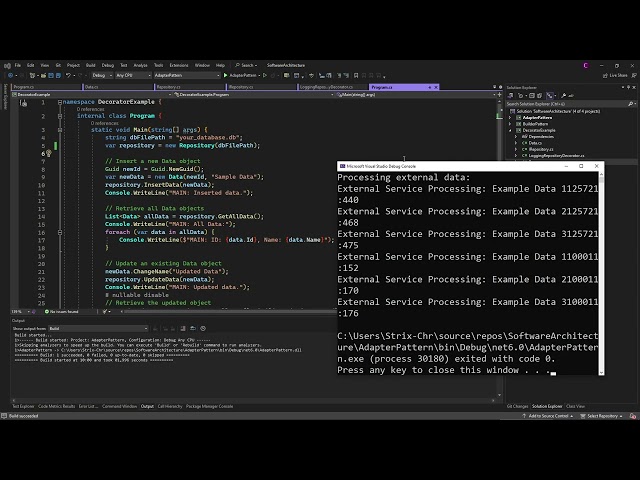Image resolution: width=640 pixels, height=480 pixels.
Task: Click the green Start debugging play icon
Action: coord(225,76)
